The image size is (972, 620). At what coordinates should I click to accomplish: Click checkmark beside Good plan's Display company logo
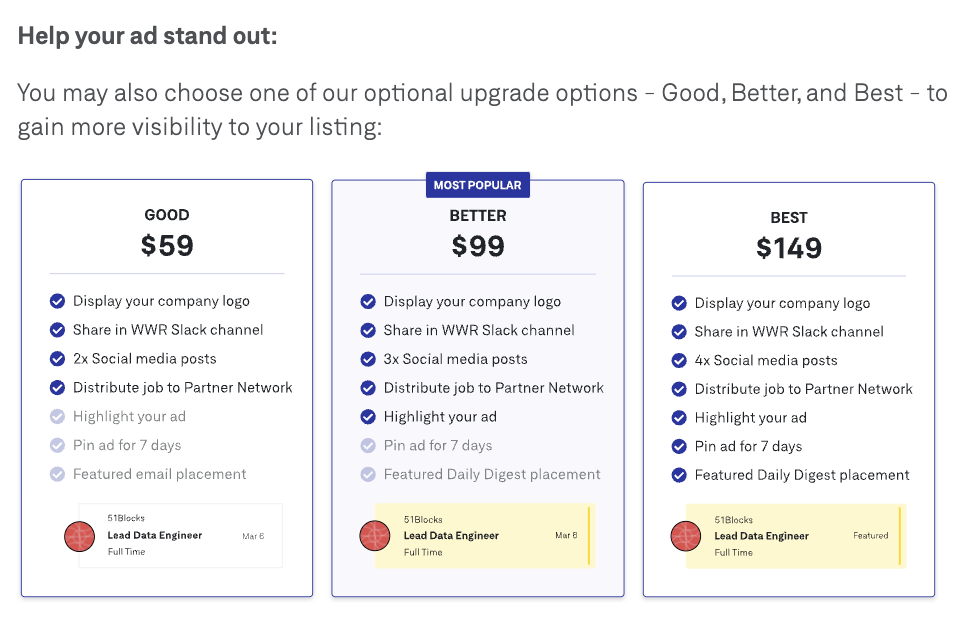pyautogui.click(x=58, y=301)
